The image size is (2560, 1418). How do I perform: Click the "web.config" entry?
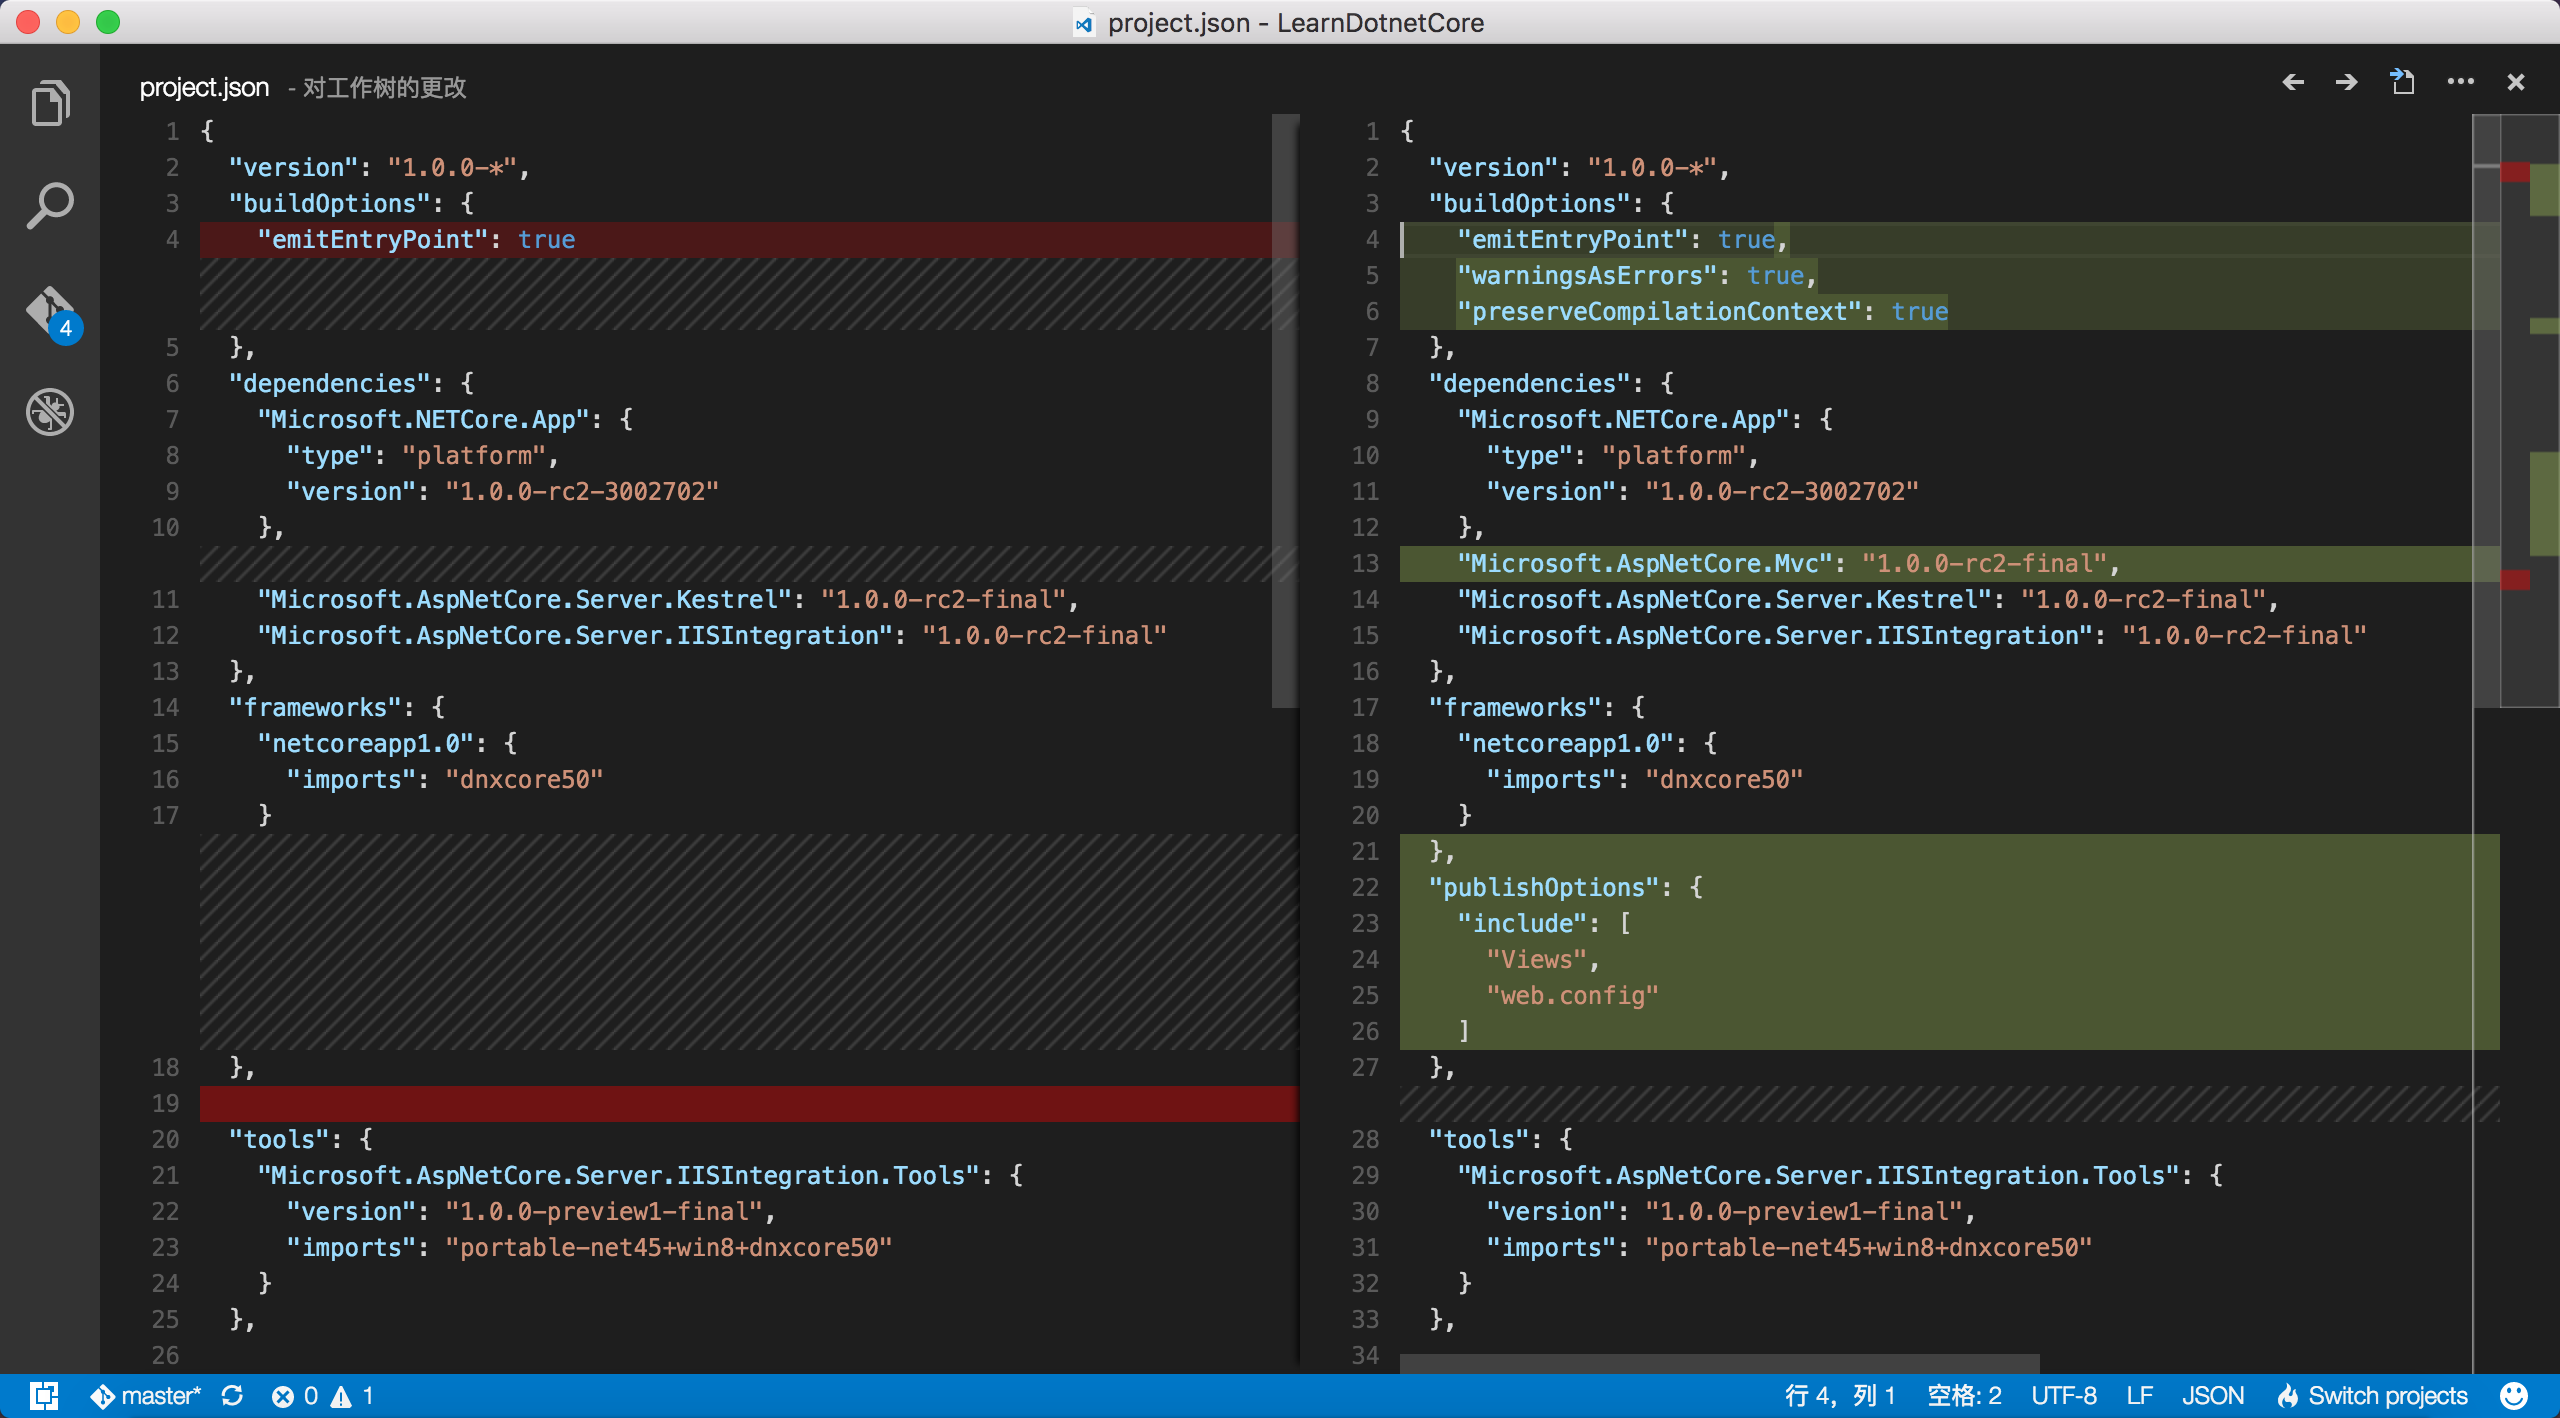[1572, 996]
